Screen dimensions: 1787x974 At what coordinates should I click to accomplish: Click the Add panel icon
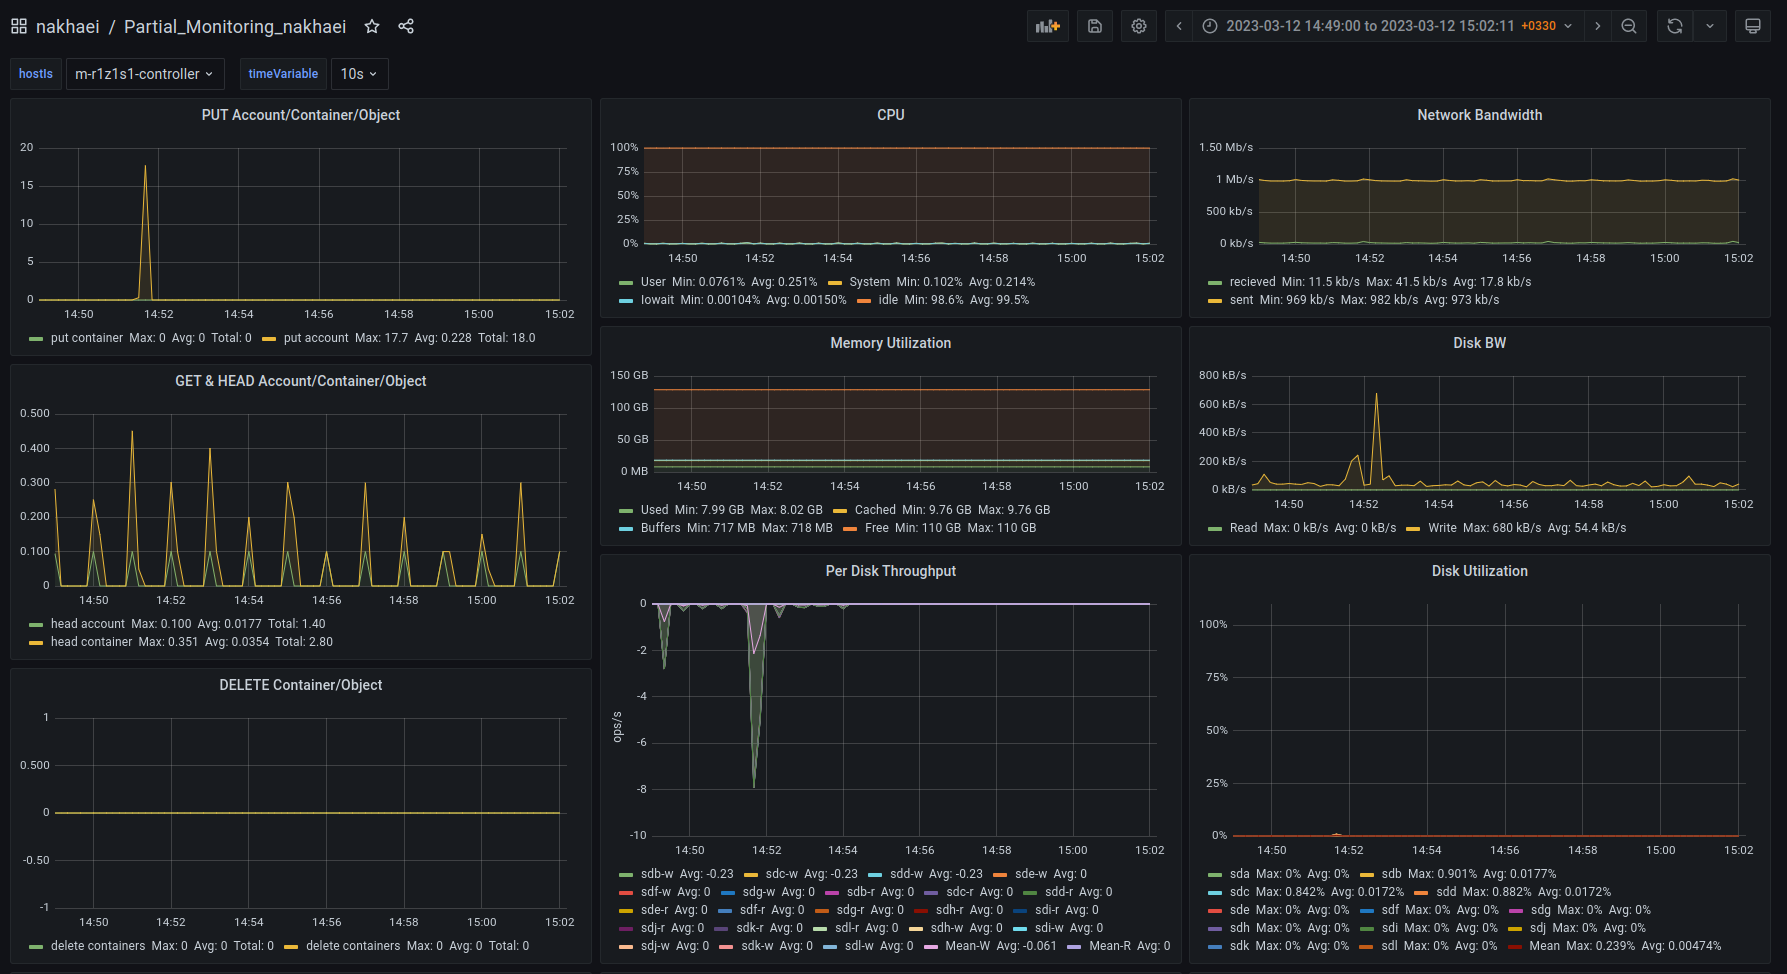[x=1047, y=26]
